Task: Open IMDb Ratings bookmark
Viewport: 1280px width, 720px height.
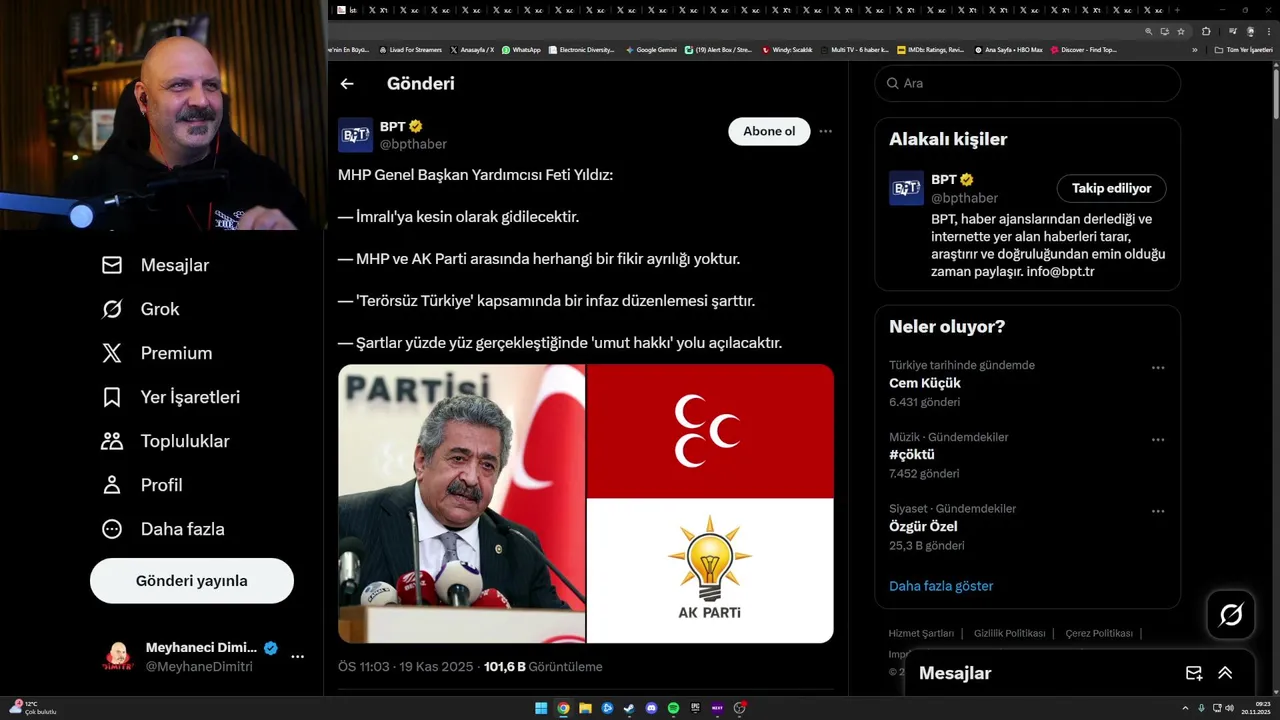Action: pyautogui.click(x=931, y=49)
